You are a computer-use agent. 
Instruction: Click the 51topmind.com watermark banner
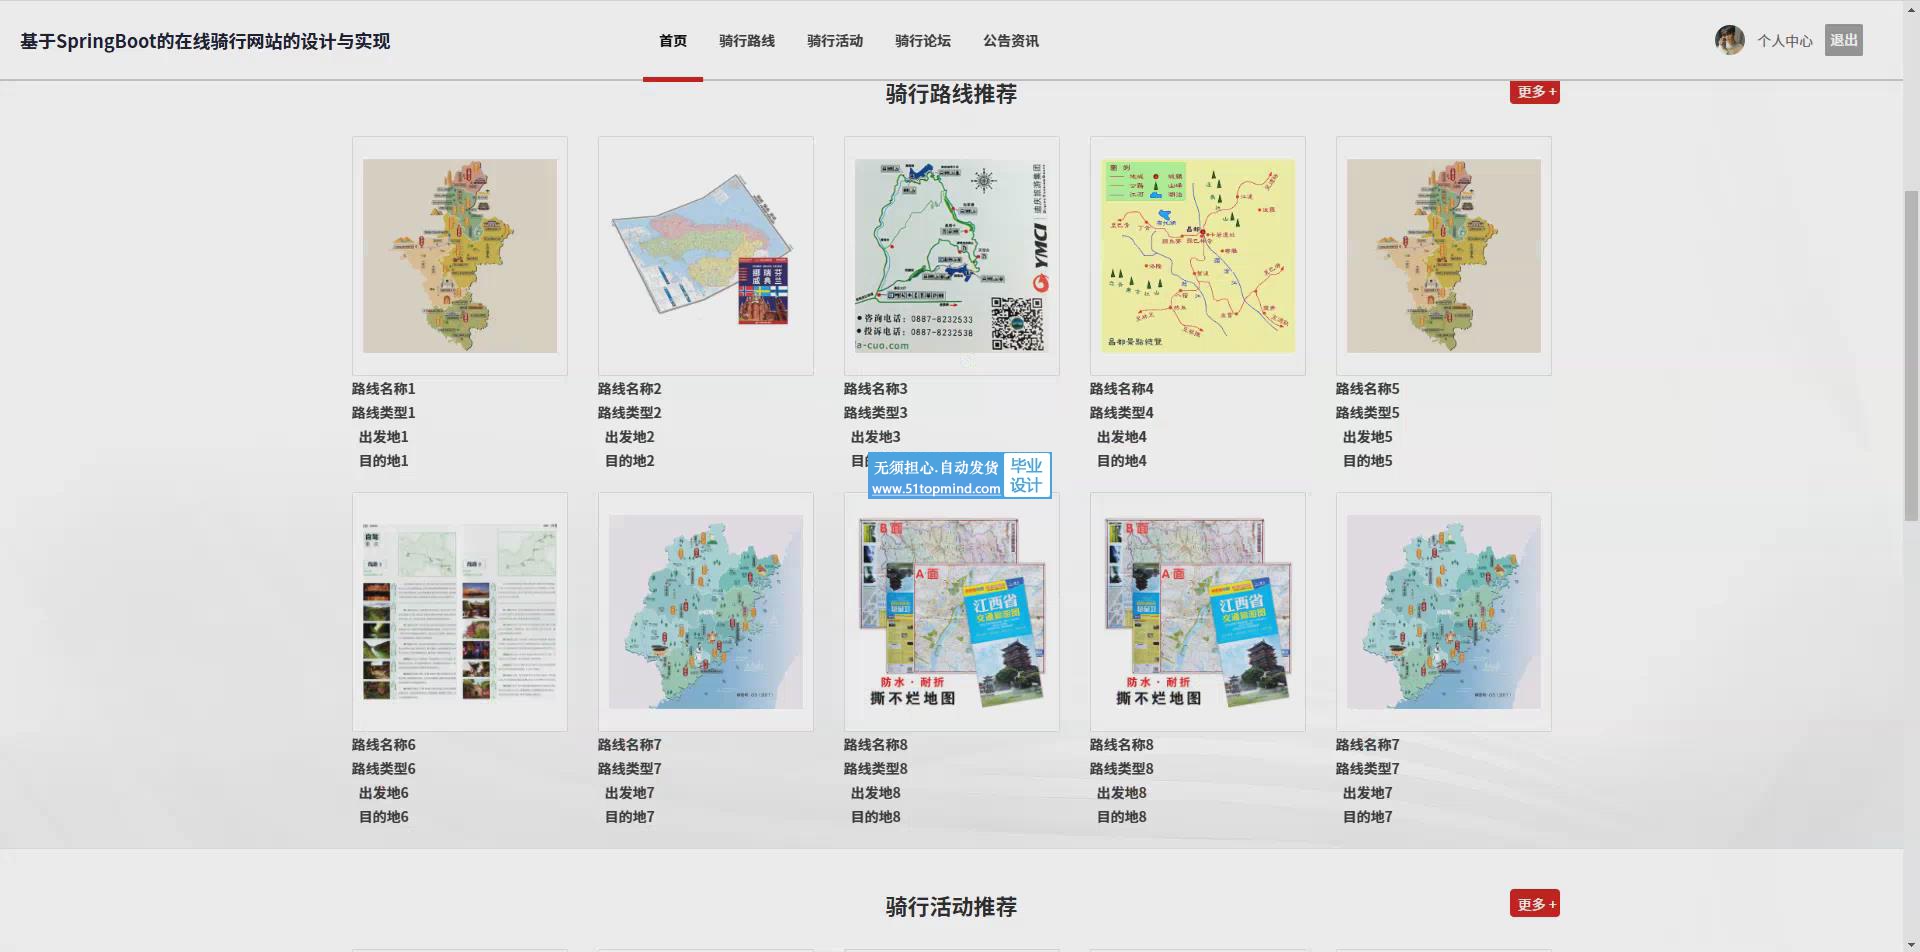click(x=958, y=476)
